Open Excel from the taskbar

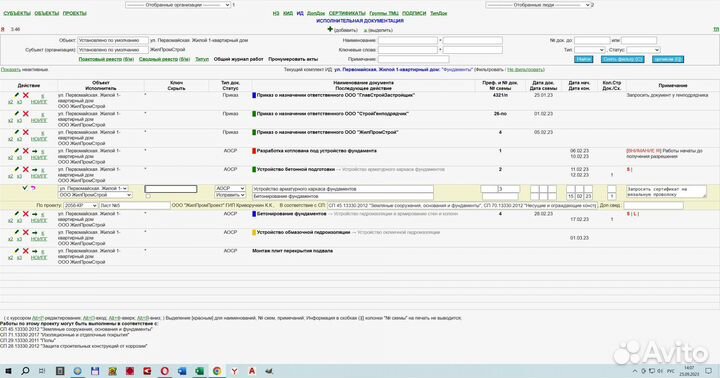point(199,371)
